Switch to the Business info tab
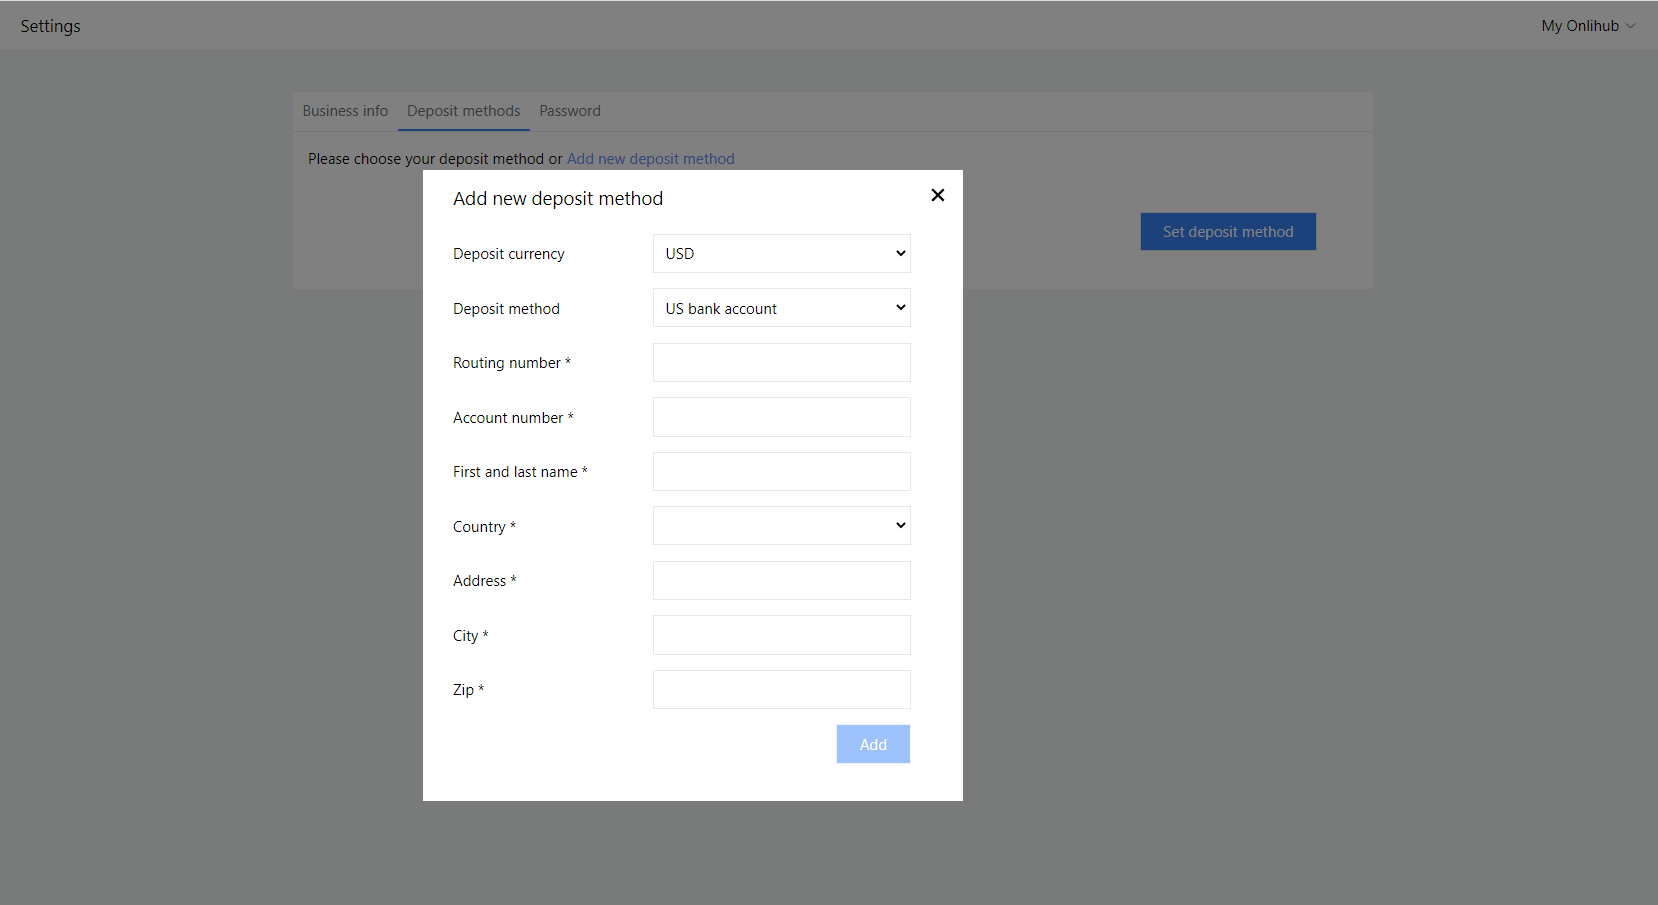 345,111
